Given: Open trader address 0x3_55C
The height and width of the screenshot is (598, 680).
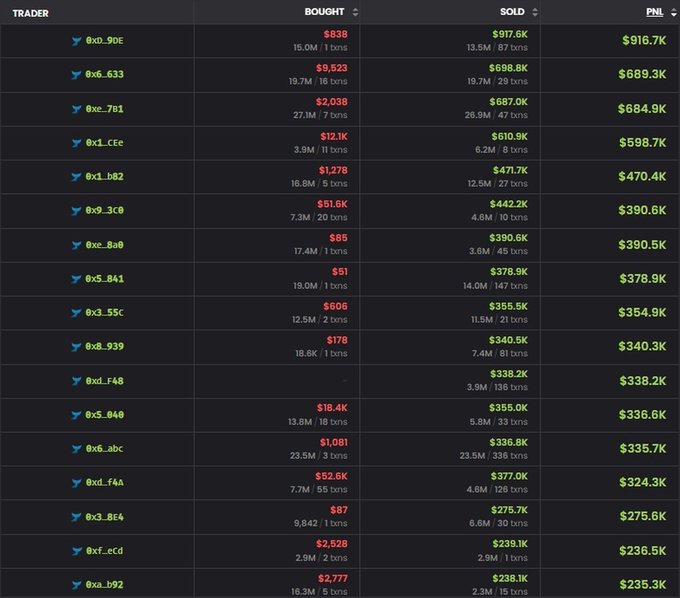Looking at the screenshot, I should point(105,313).
